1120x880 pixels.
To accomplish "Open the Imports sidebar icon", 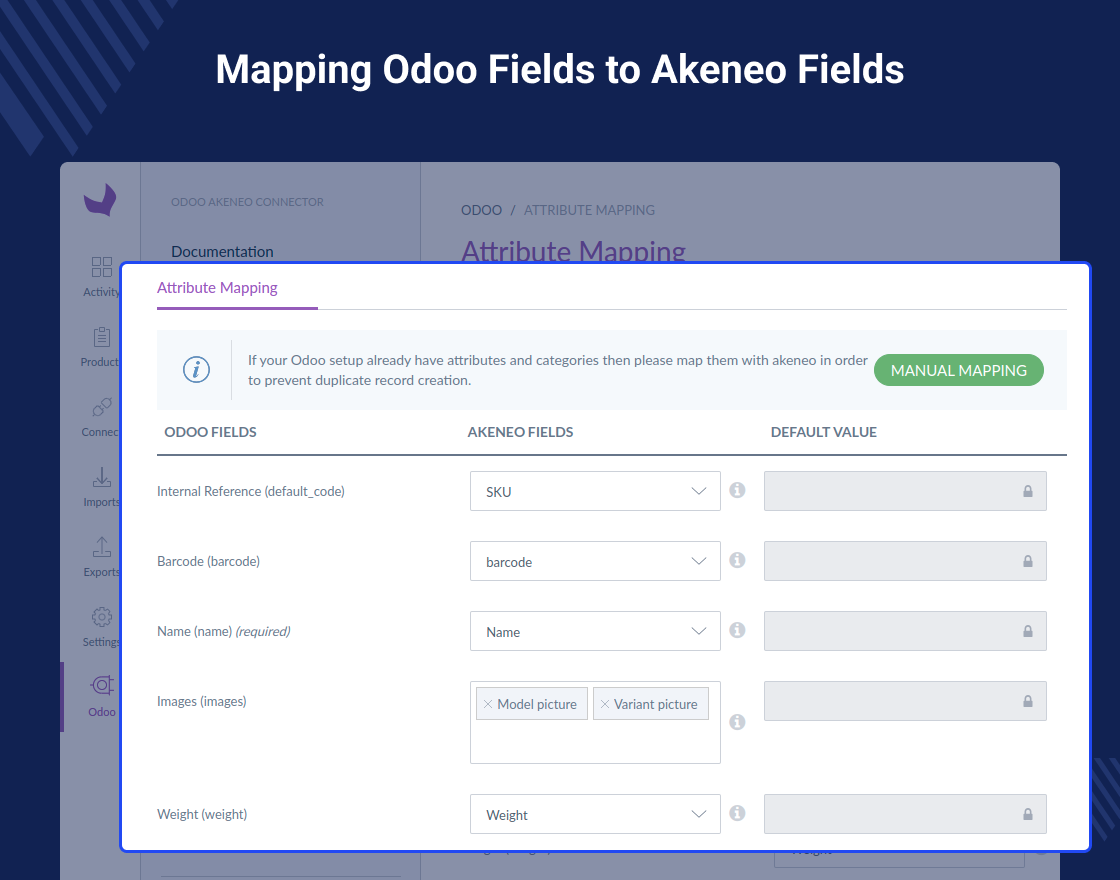I will tap(101, 477).
